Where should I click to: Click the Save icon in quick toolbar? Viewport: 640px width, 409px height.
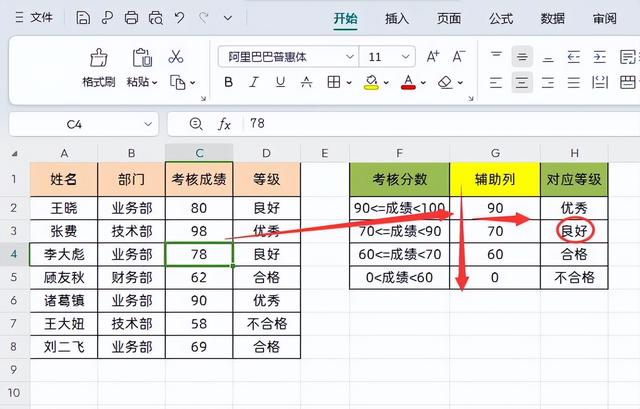pos(83,18)
